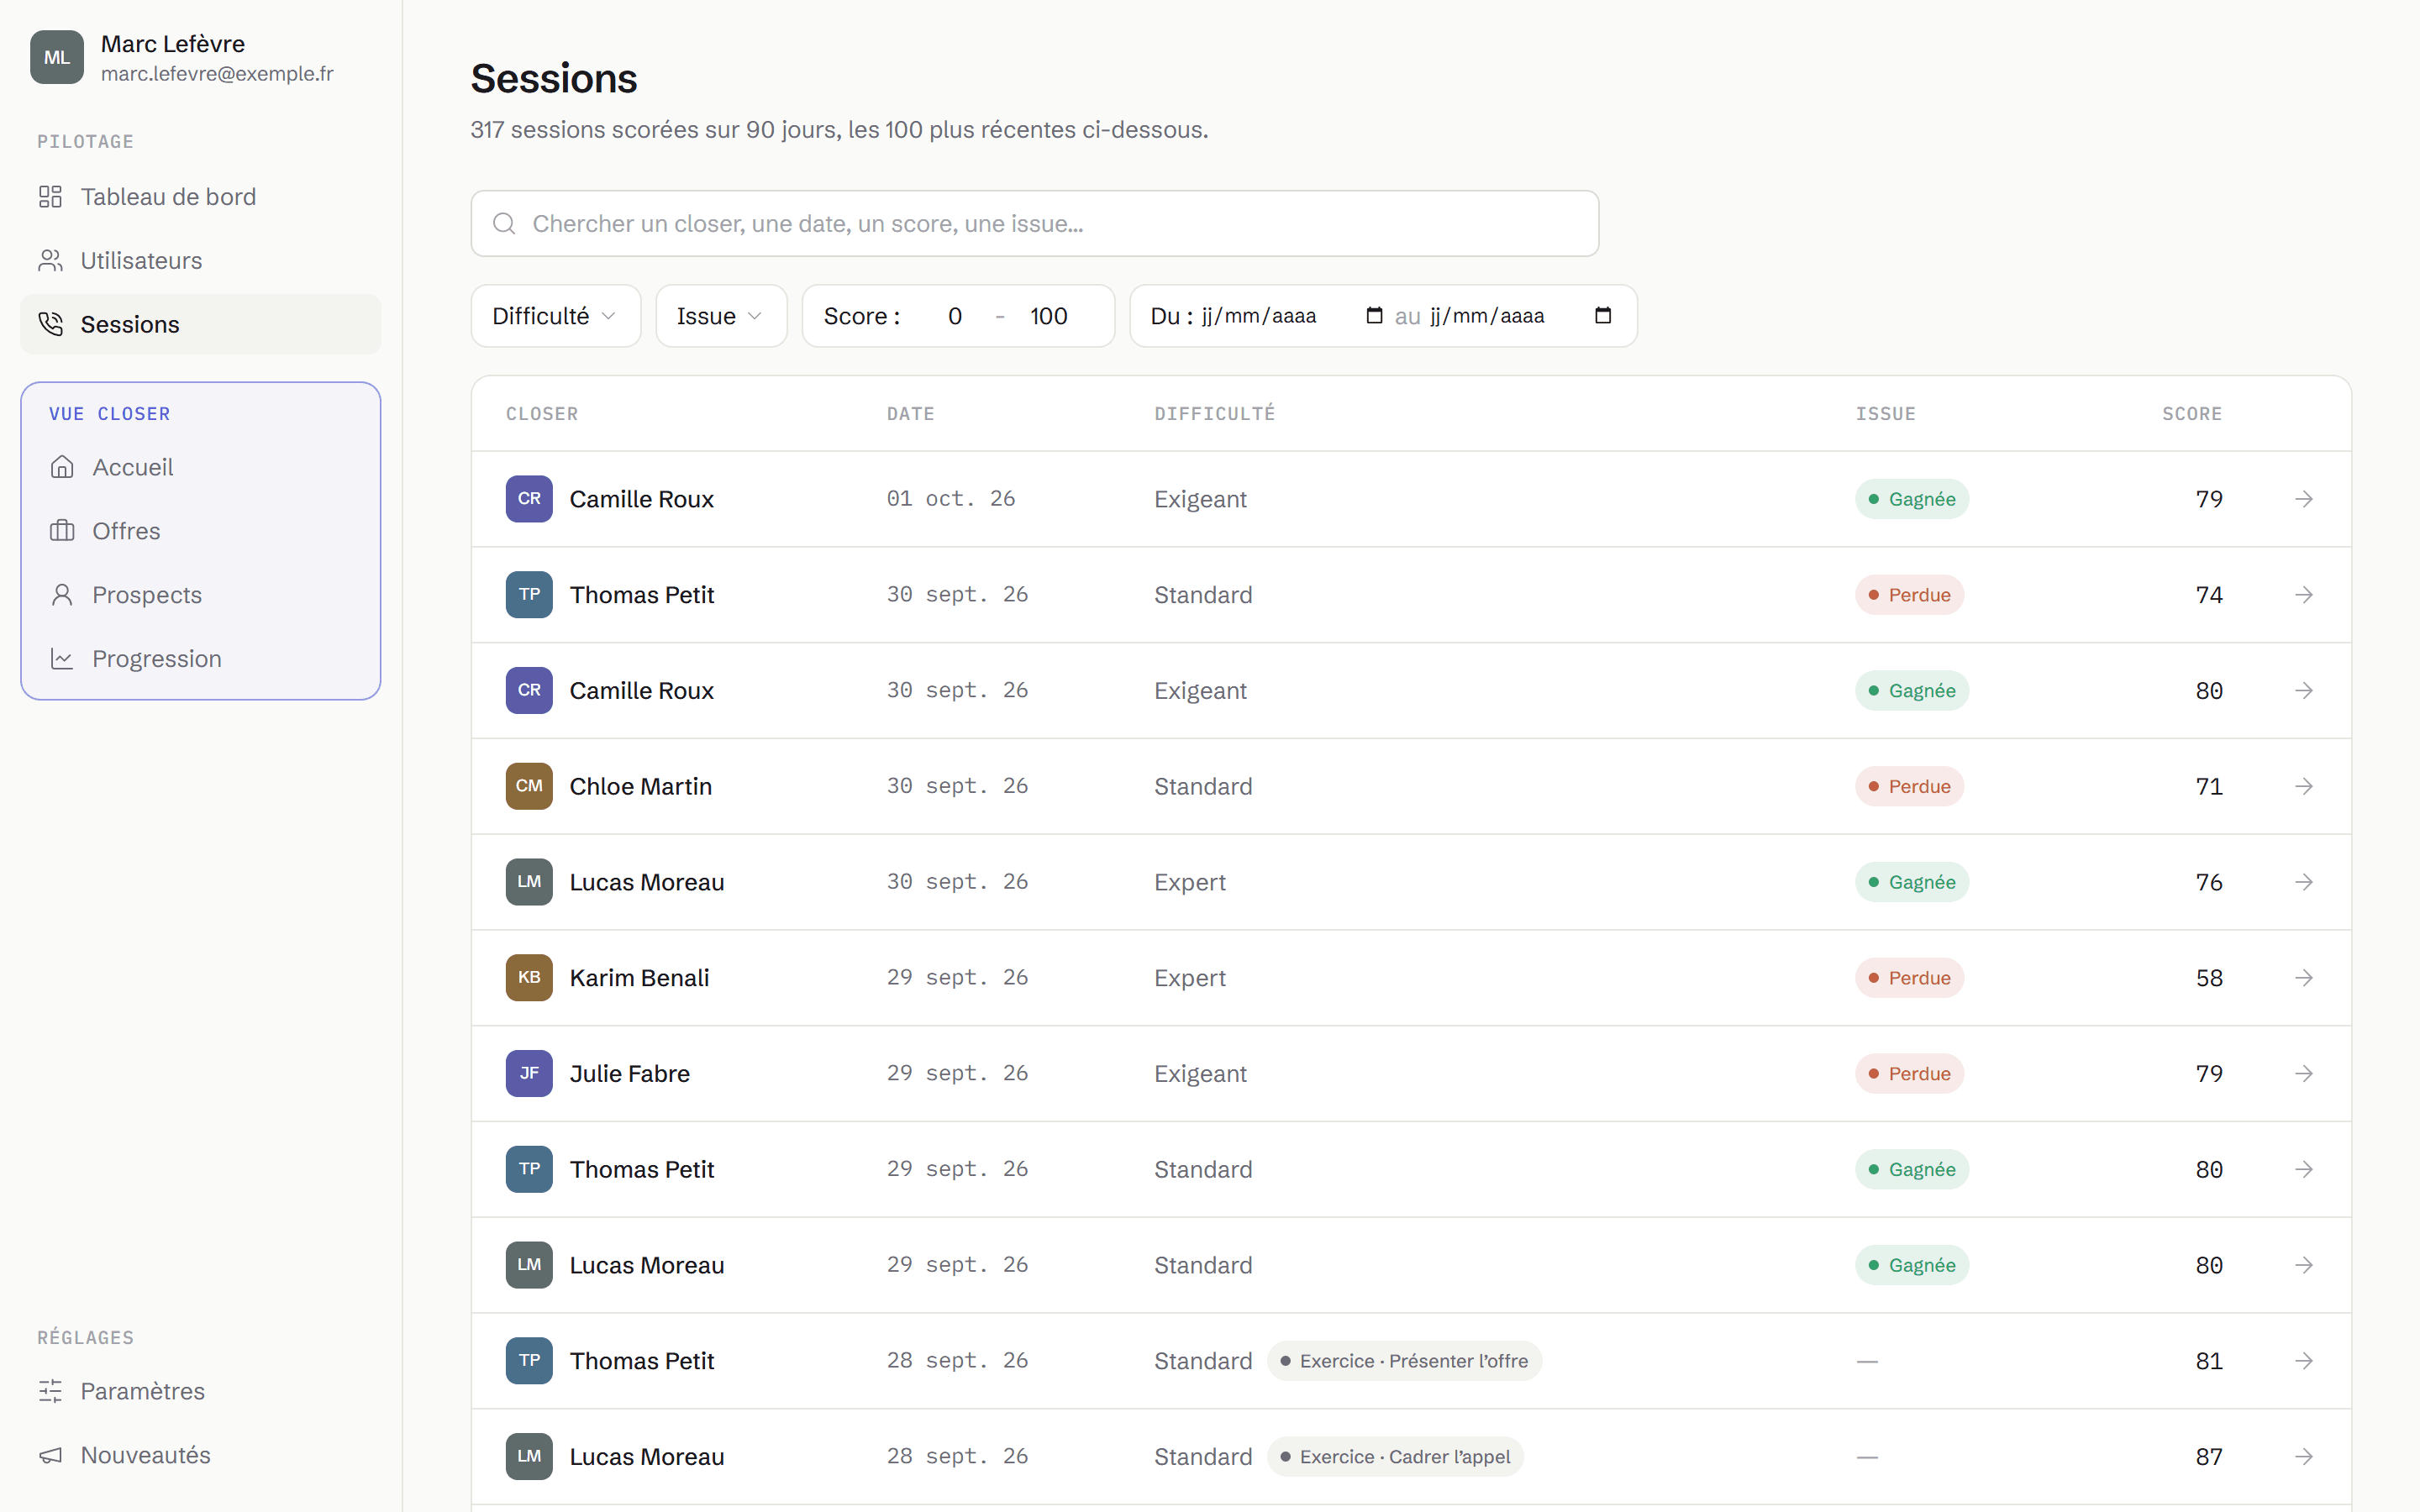This screenshot has width=2420, height=1512.
Task: Expand the Issue filter dropdown
Action: click(721, 316)
